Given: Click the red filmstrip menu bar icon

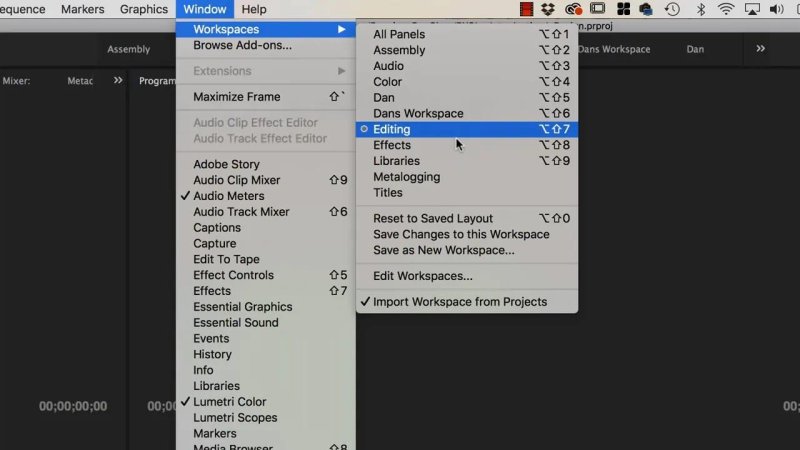Looking at the screenshot, I should 526,9.
